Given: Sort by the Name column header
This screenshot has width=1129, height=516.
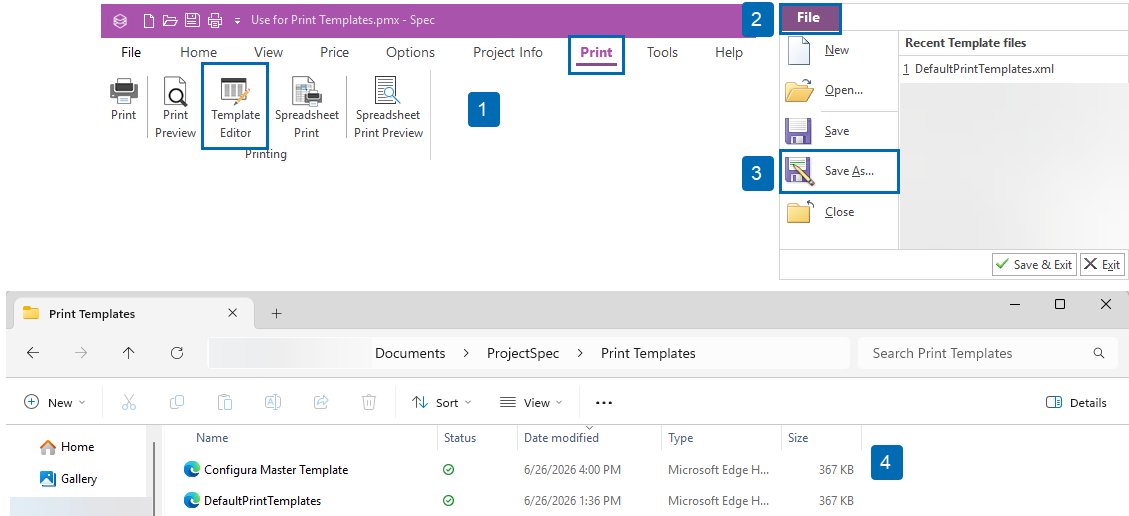Looking at the screenshot, I should (x=212, y=438).
